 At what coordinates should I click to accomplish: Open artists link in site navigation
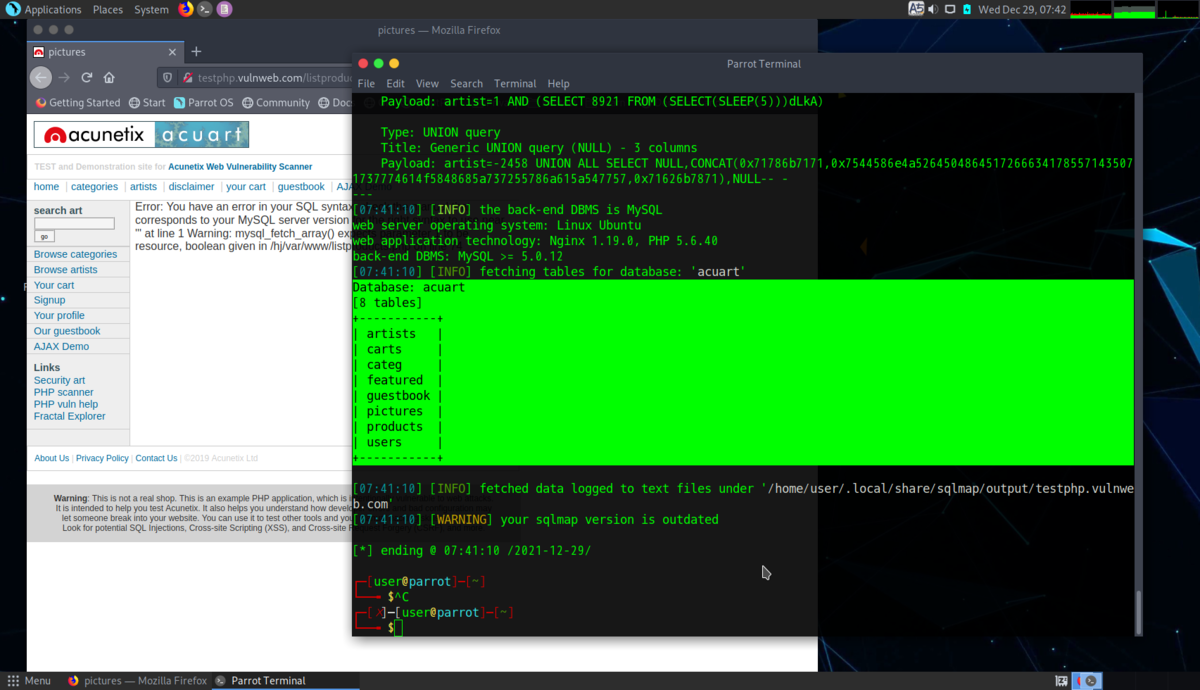click(x=143, y=187)
